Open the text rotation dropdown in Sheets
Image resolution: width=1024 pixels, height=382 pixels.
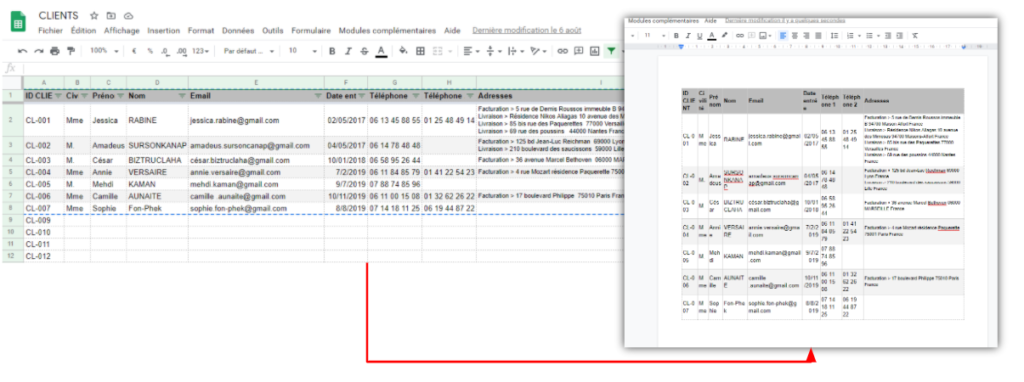pos(538,51)
